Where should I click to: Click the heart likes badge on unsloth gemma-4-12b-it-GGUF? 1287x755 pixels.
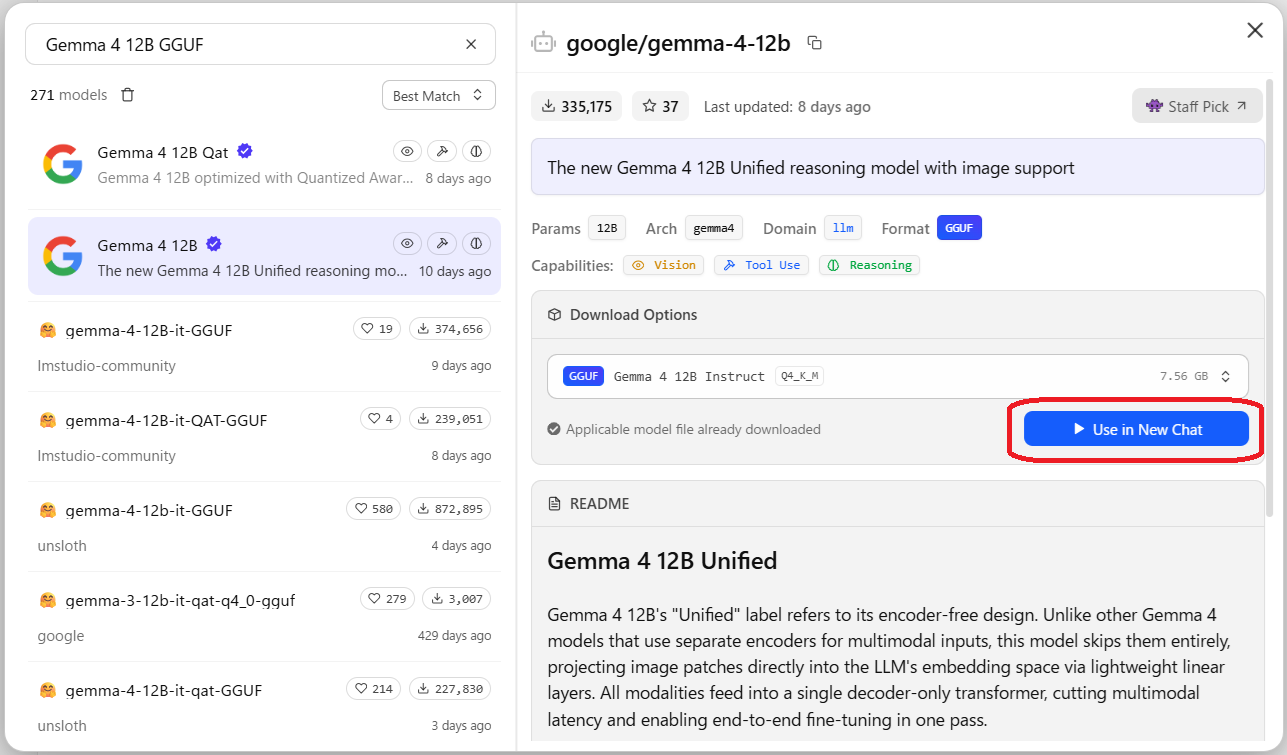(x=373, y=509)
